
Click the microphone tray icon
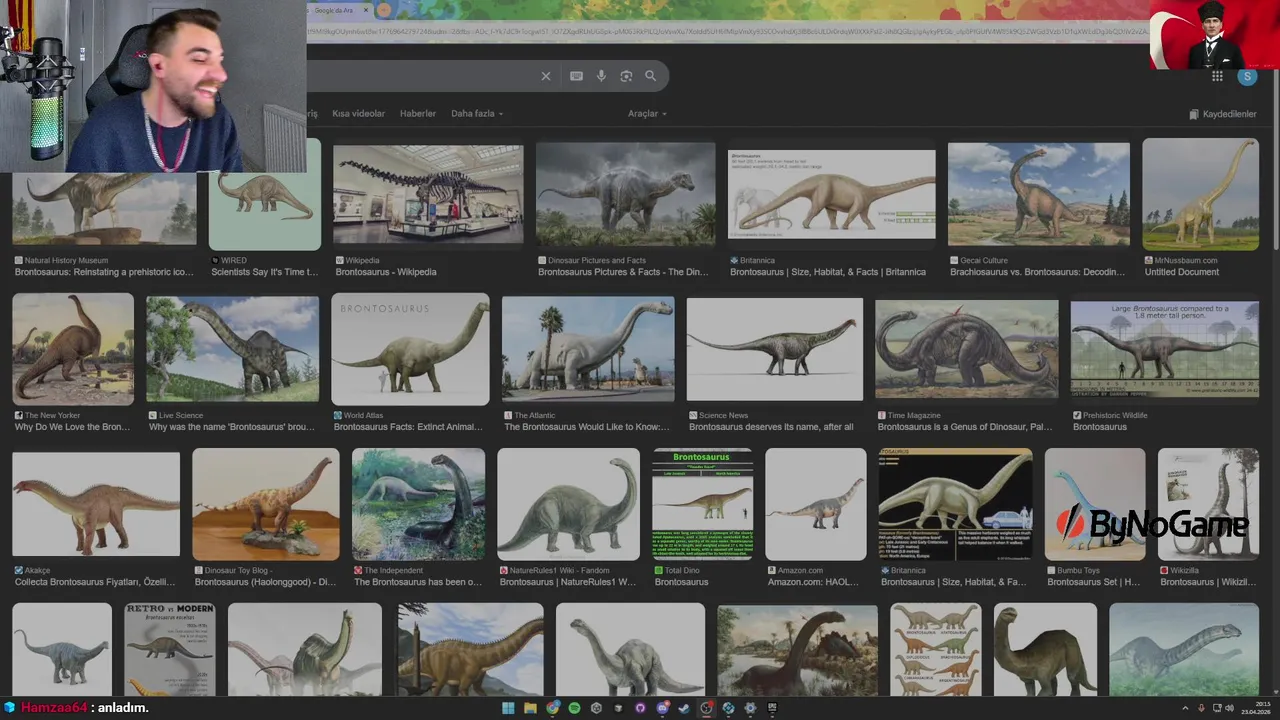(1201, 708)
